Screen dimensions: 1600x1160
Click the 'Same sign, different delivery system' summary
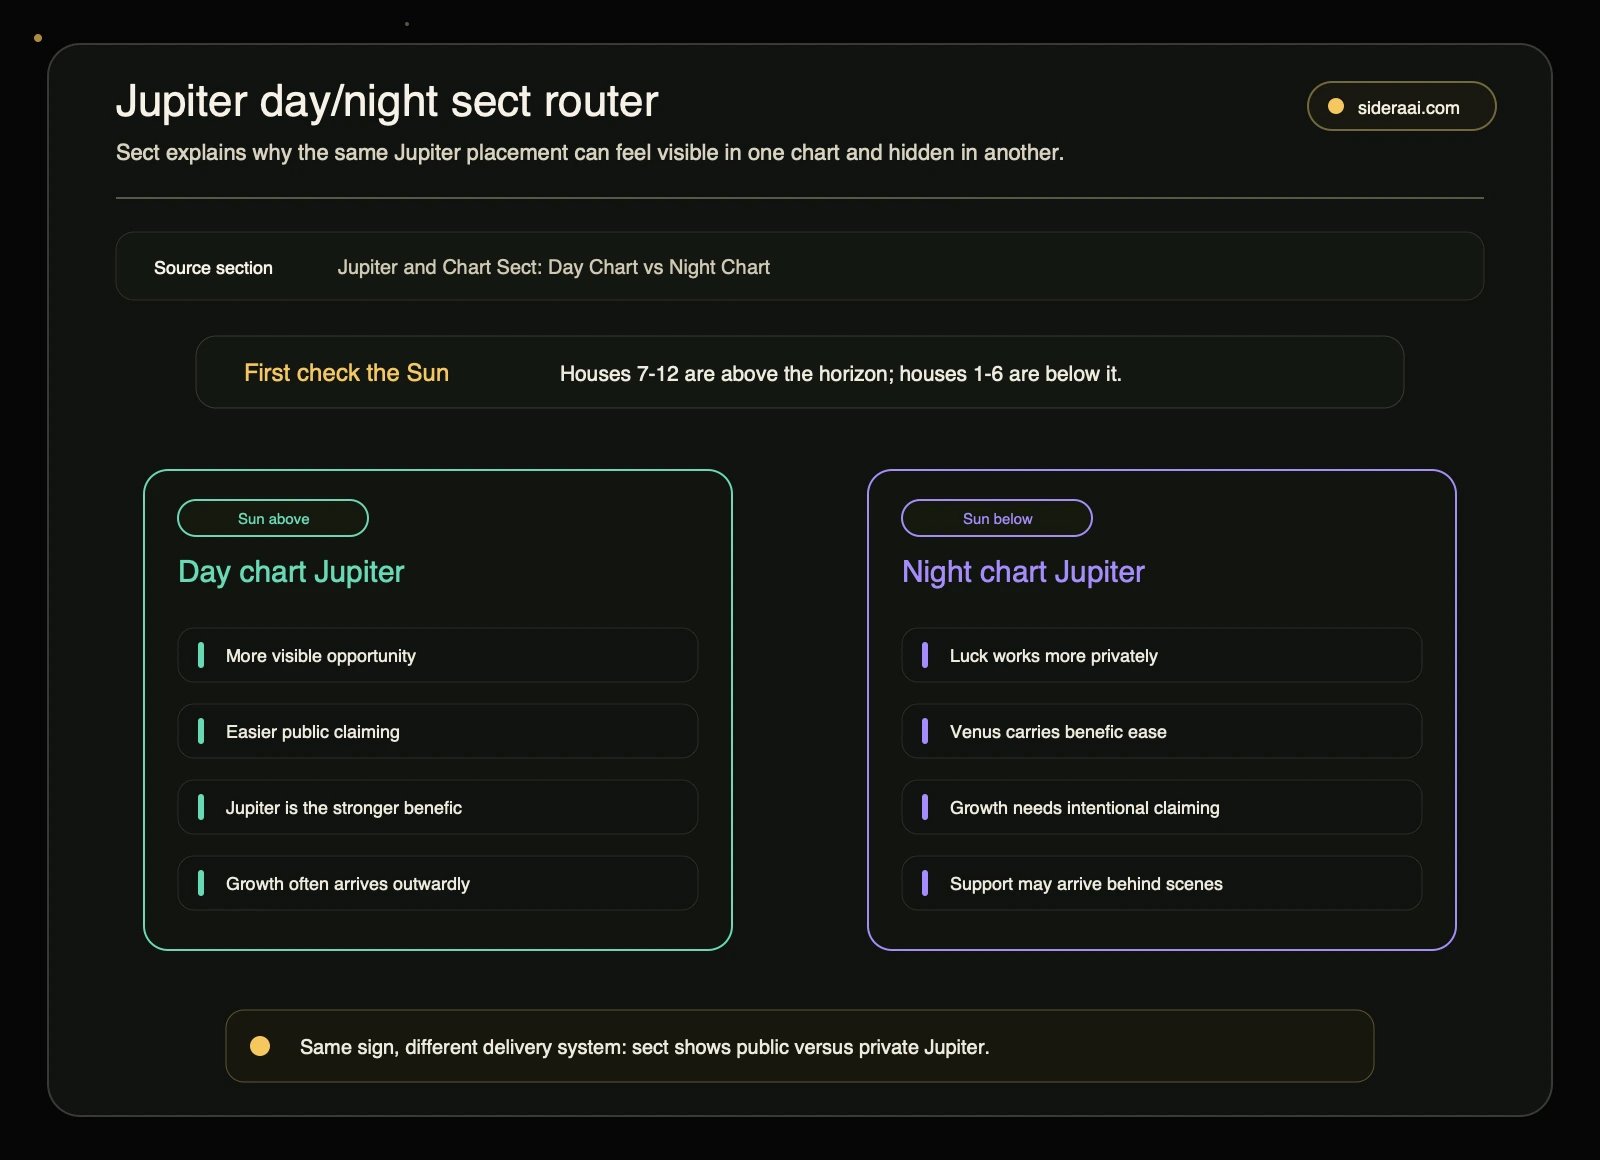coord(644,1047)
